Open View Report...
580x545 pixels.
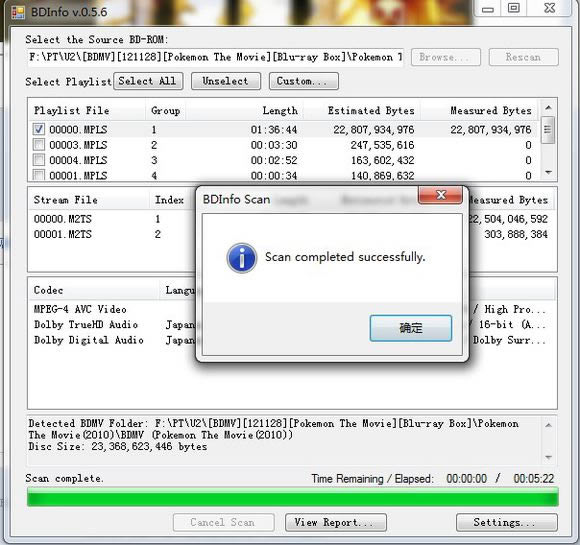[336, 522]
